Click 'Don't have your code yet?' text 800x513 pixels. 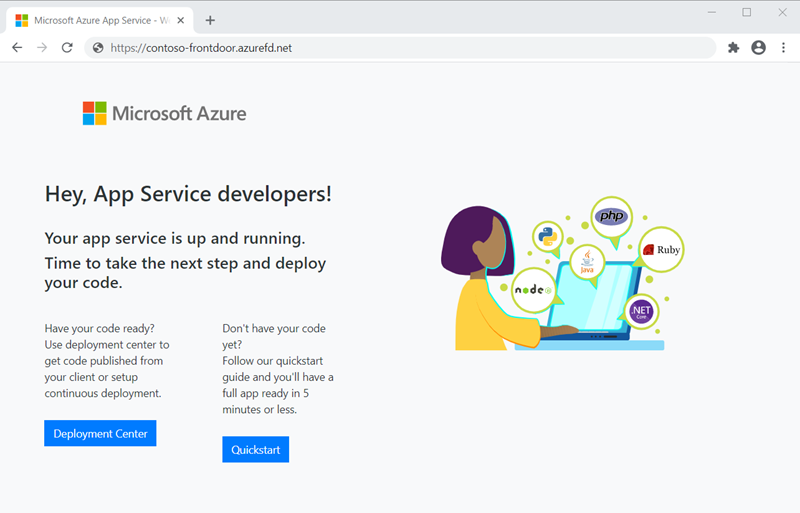pyautogui.click(x=274, y=336)
